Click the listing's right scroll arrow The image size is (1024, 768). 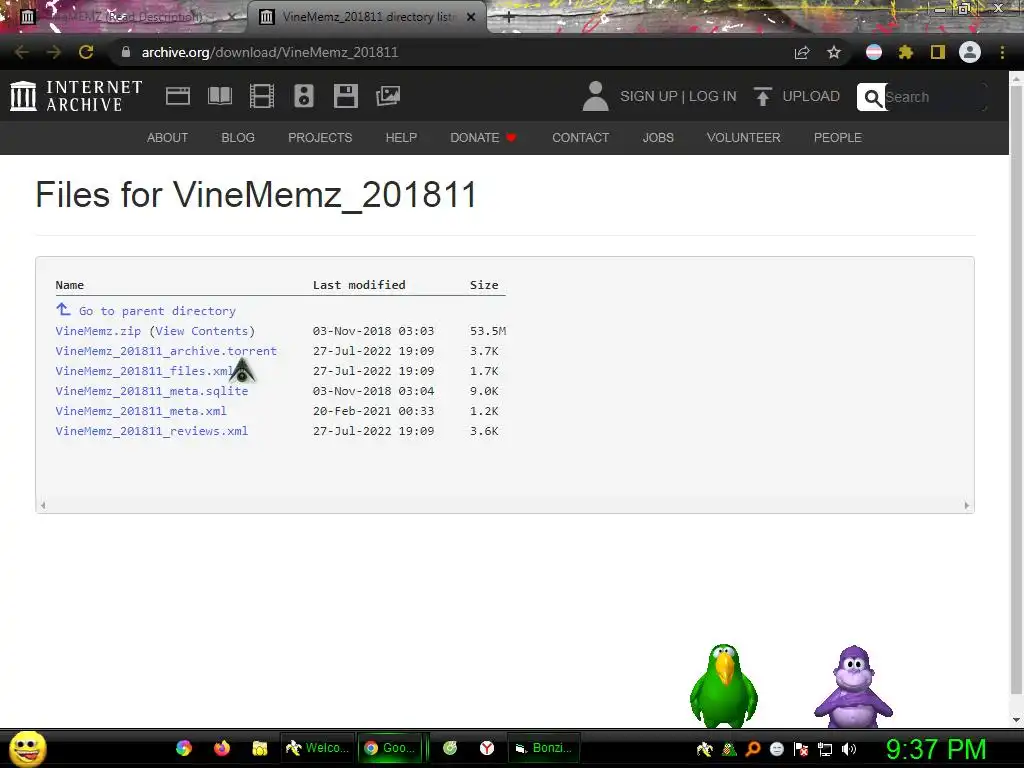coord(967,505)
